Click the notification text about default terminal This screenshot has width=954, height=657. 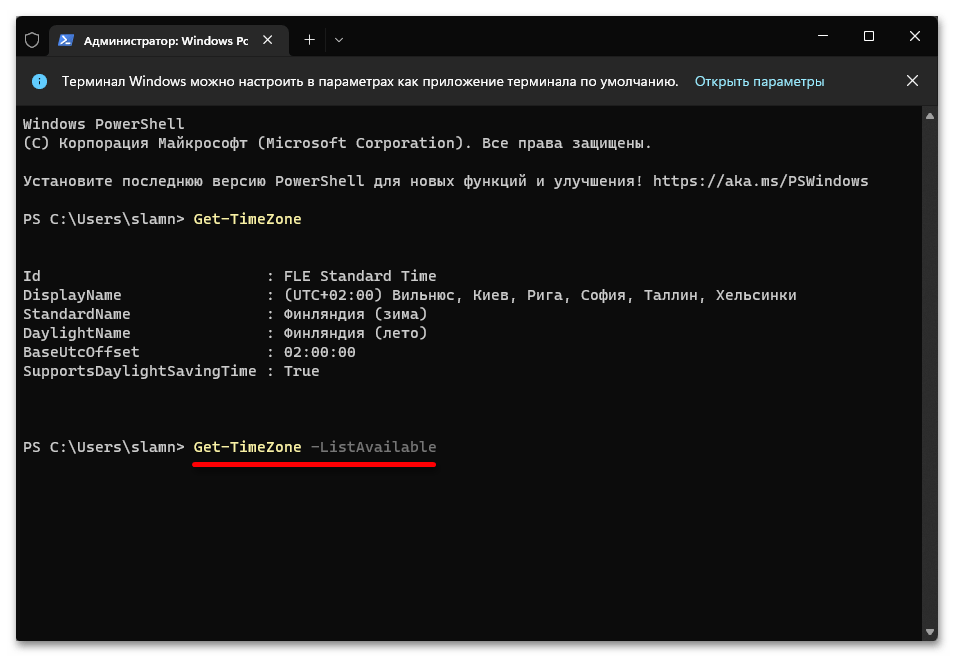pos(370,82)
